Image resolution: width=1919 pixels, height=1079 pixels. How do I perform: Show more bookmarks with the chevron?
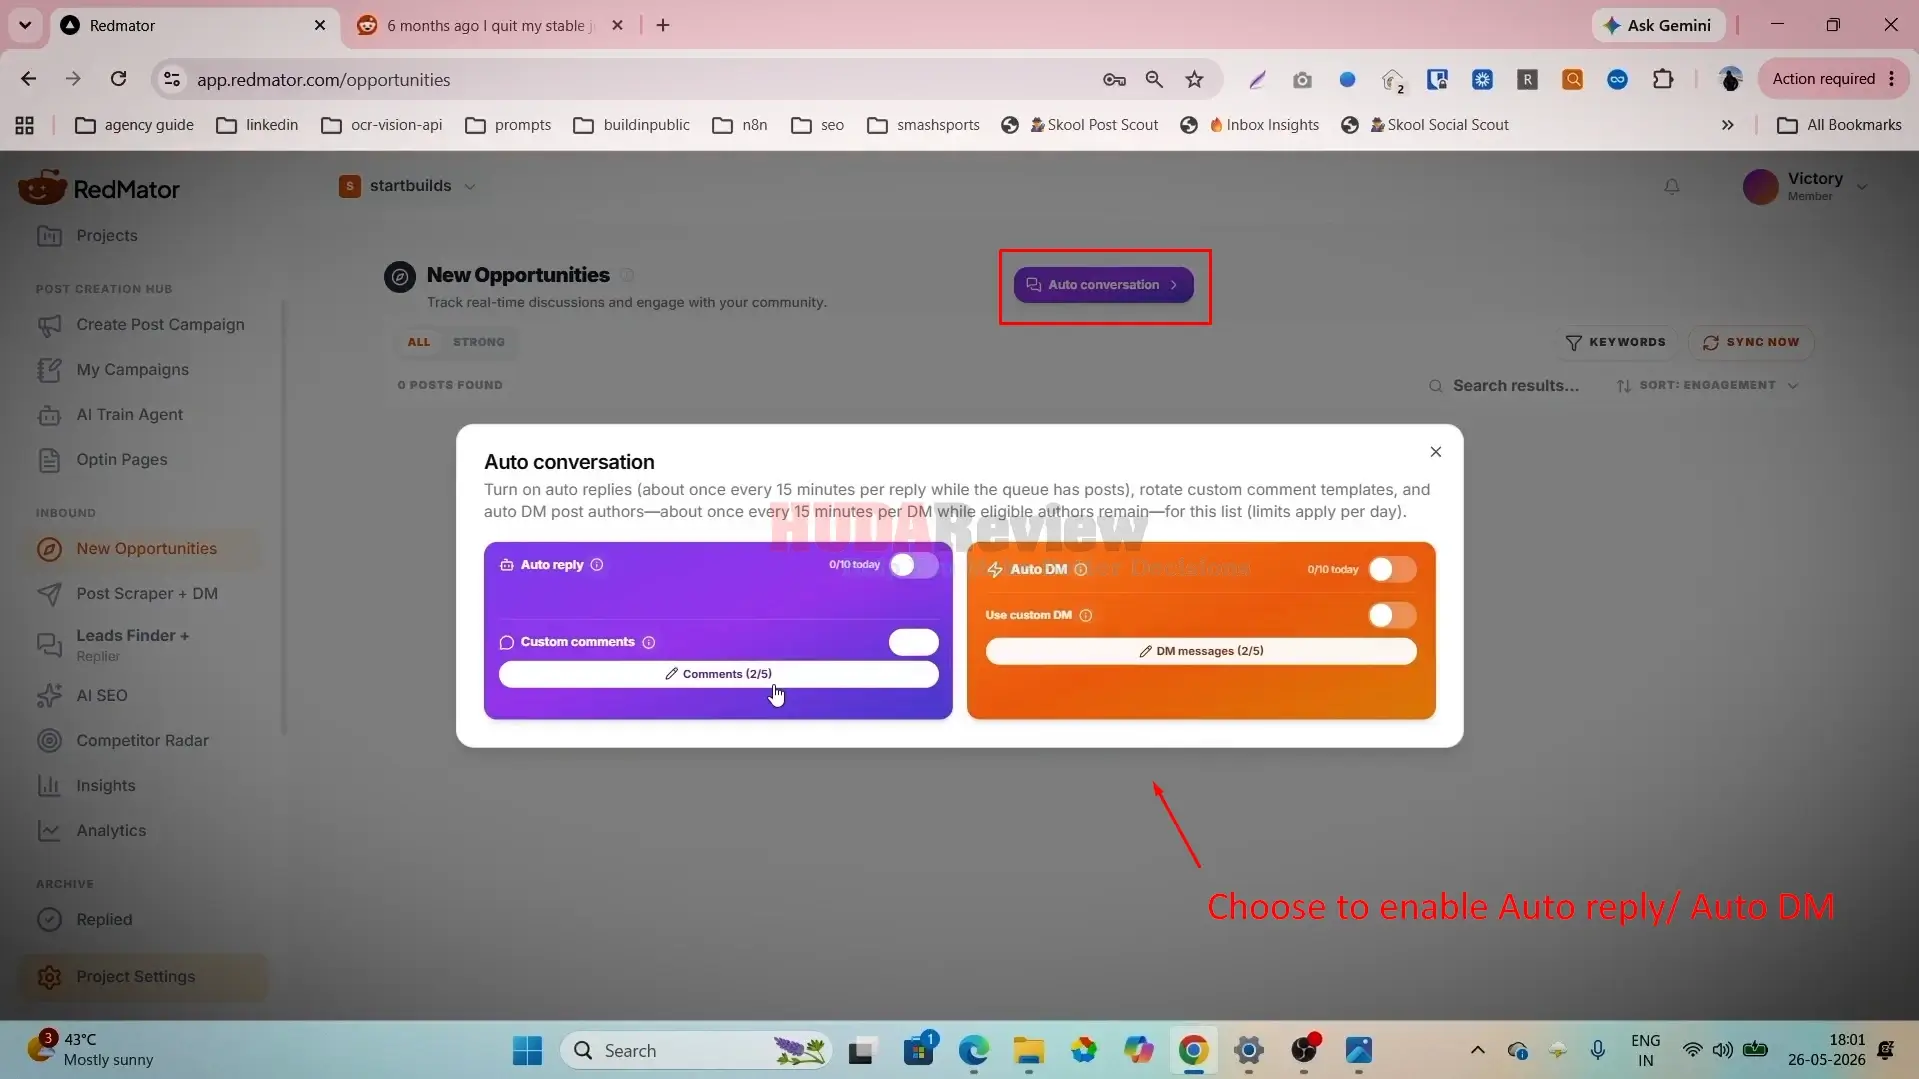point(1727,125)
